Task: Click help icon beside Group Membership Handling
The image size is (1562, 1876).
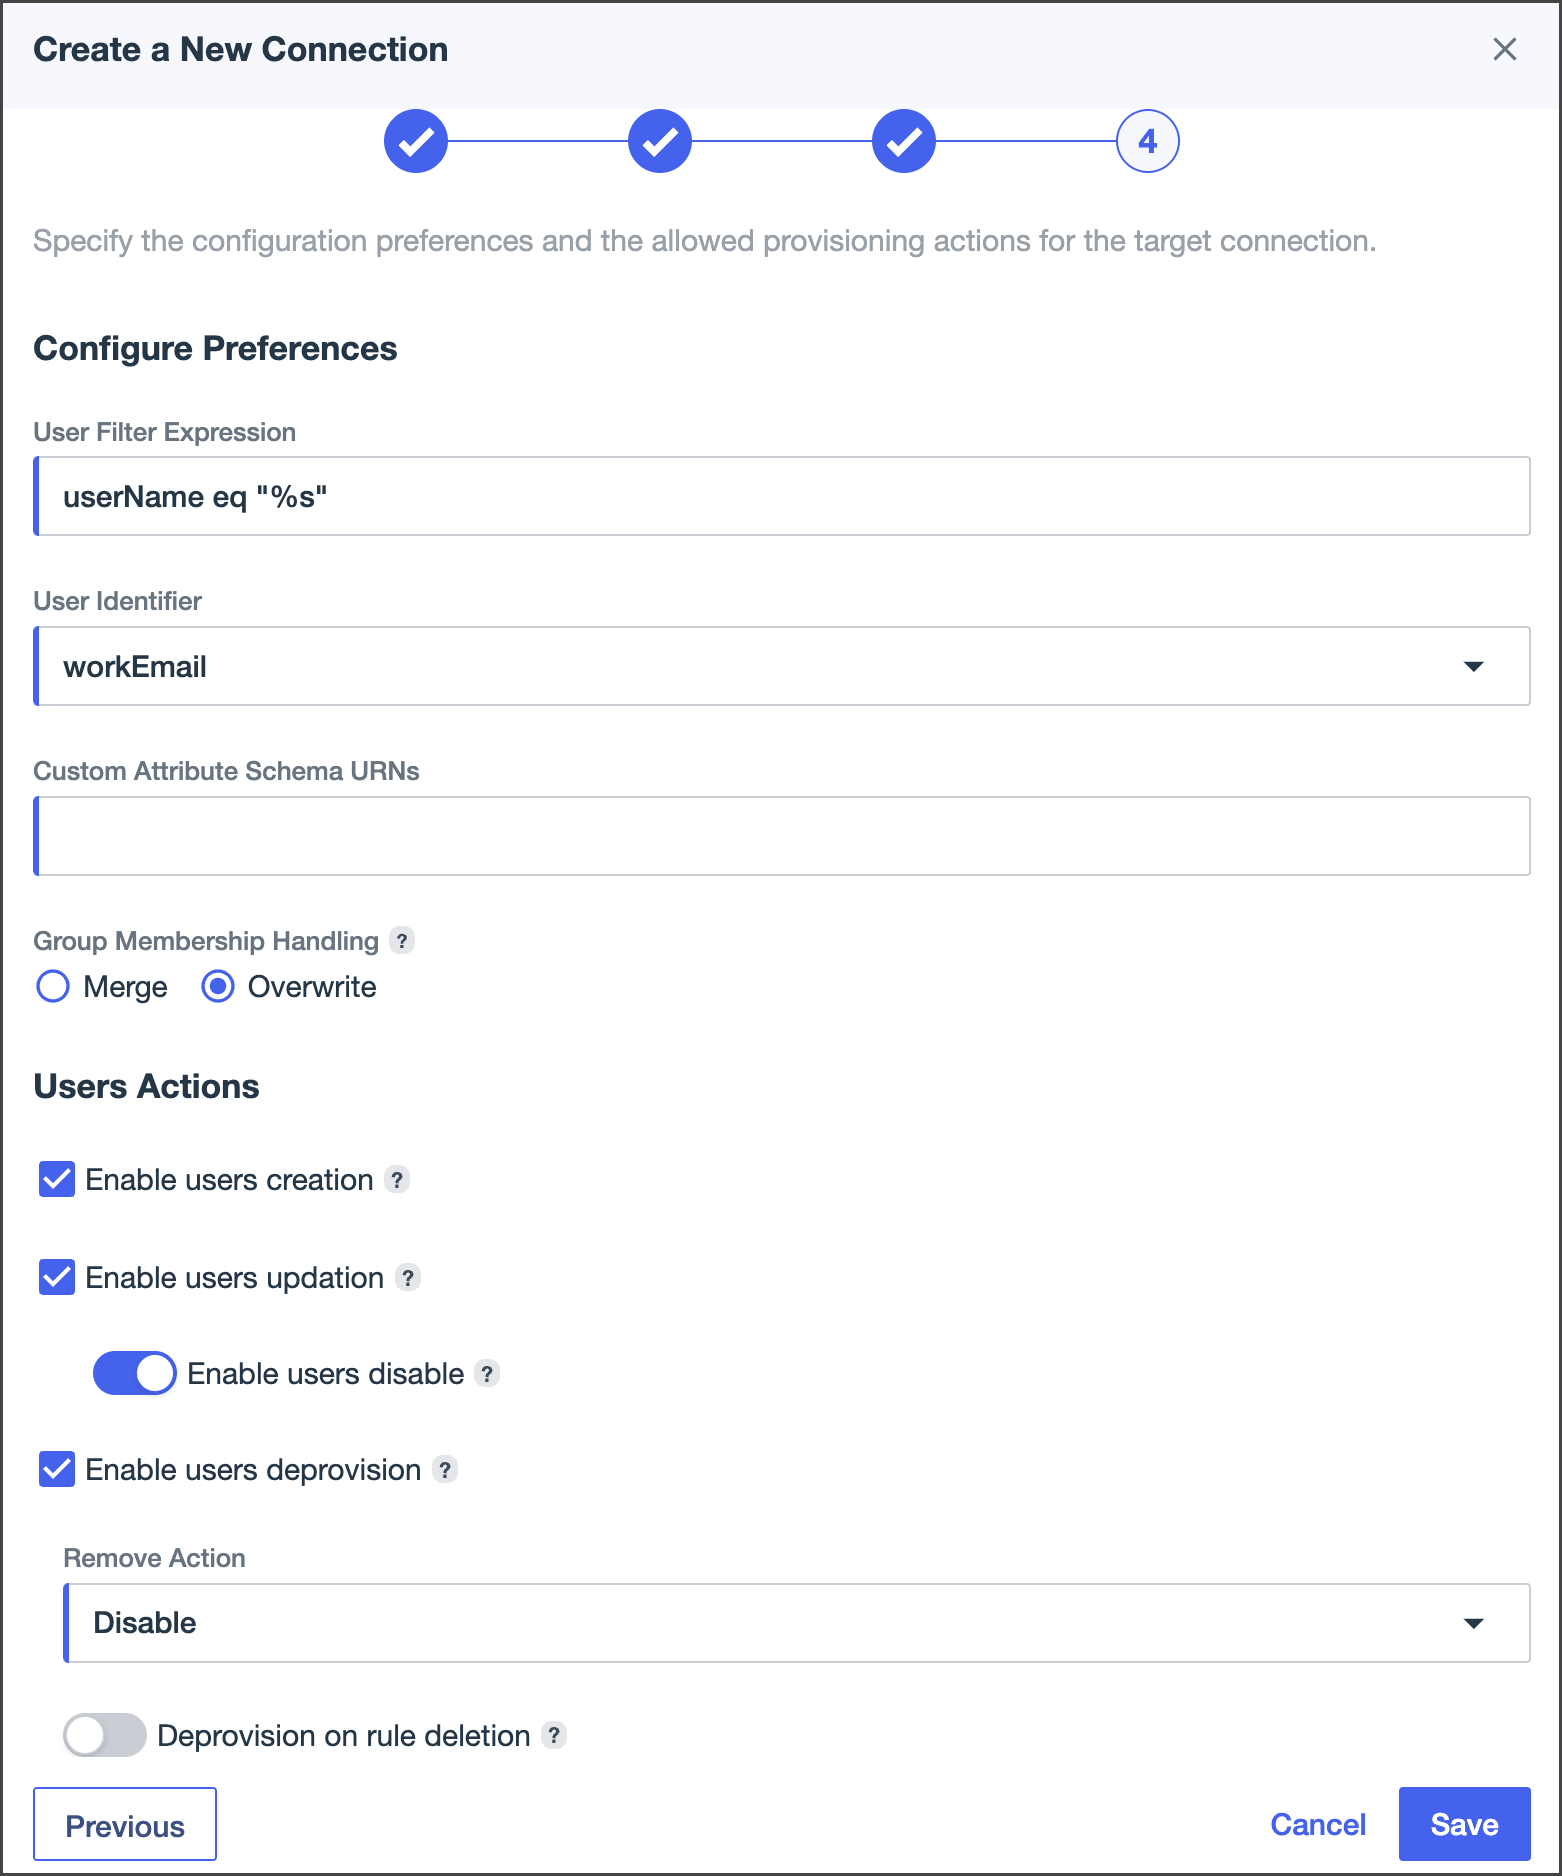Action: (x=402, y=940)
